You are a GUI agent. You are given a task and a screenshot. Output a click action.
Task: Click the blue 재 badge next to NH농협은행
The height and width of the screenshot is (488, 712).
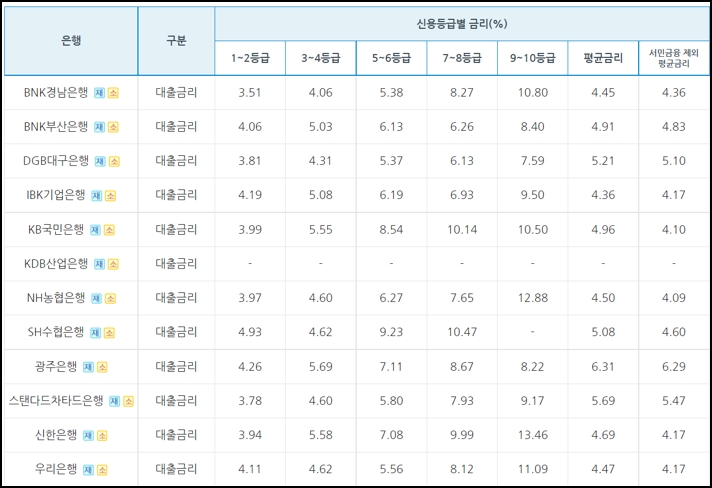click(96, 298)
